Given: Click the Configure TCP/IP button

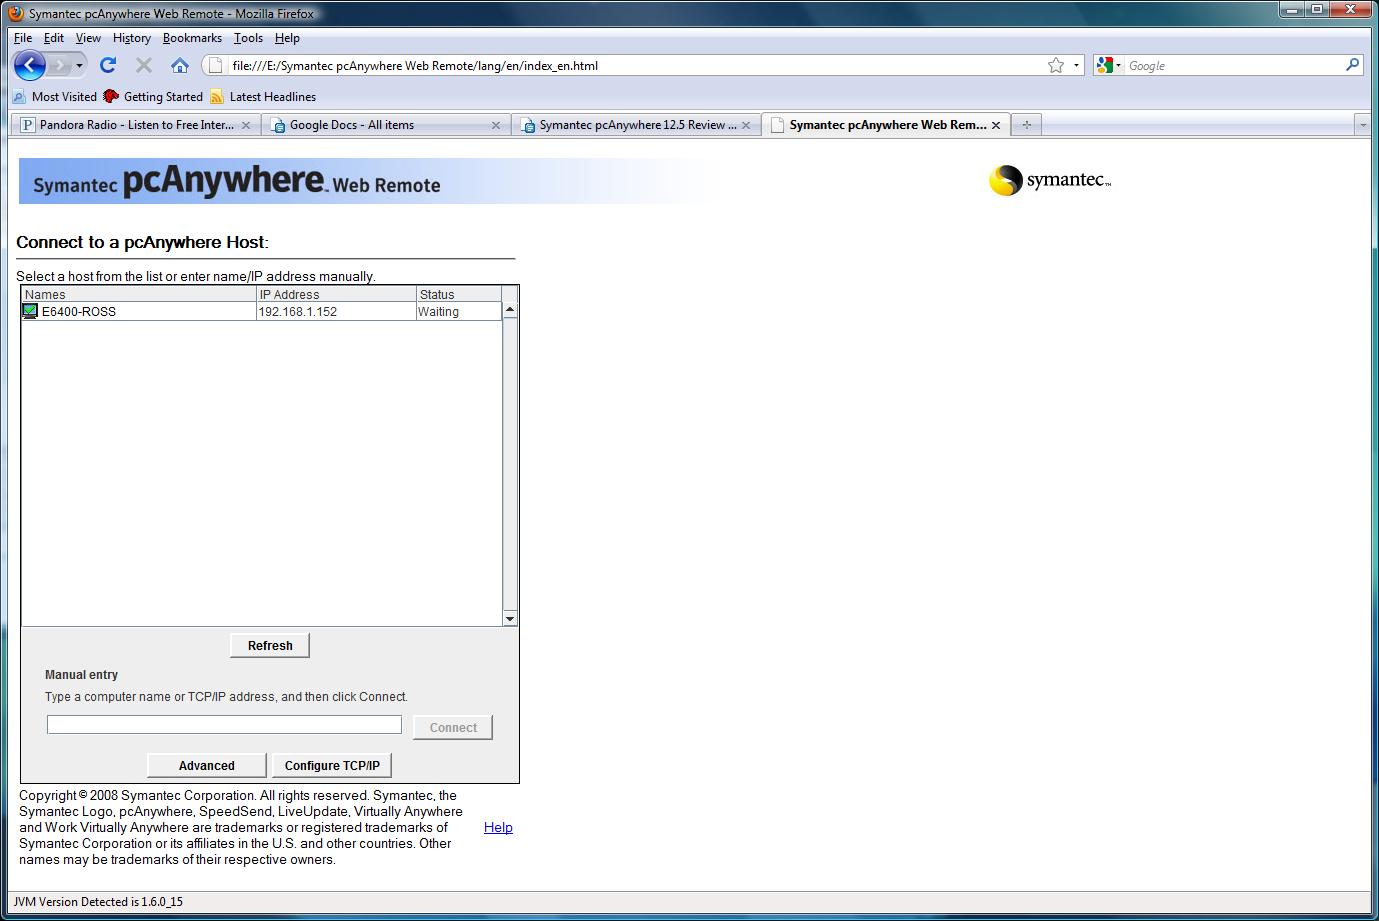Looking at the screenshot, I should click(x=332, y=765).
